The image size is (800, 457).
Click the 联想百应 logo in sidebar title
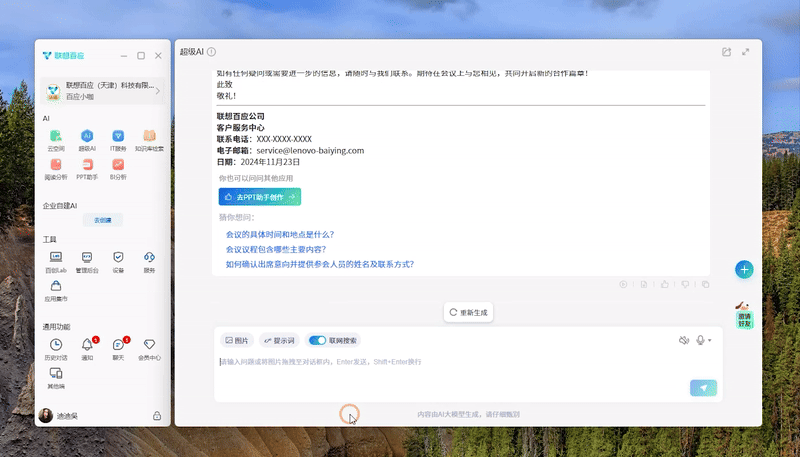pyautogui.click(x=63, y=55)
